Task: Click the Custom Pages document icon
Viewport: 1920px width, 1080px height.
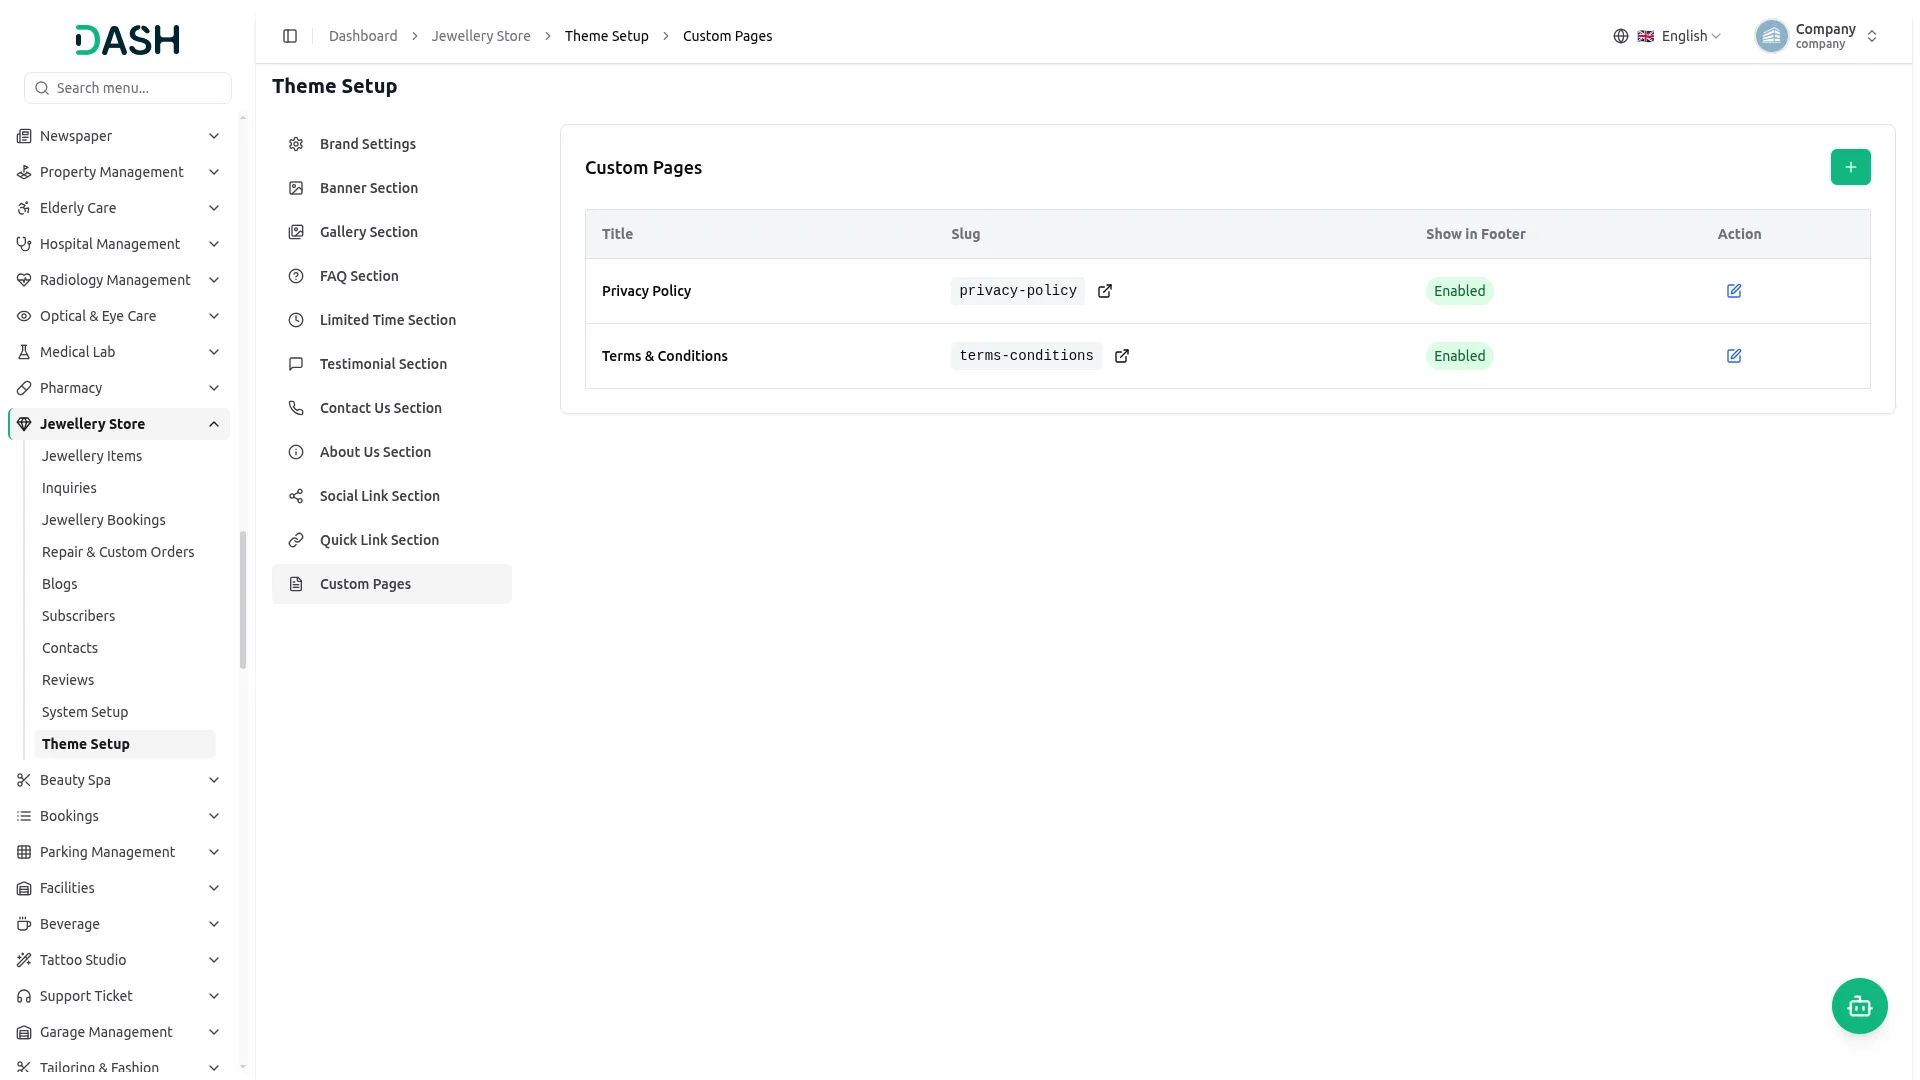Action: point(296,584)
